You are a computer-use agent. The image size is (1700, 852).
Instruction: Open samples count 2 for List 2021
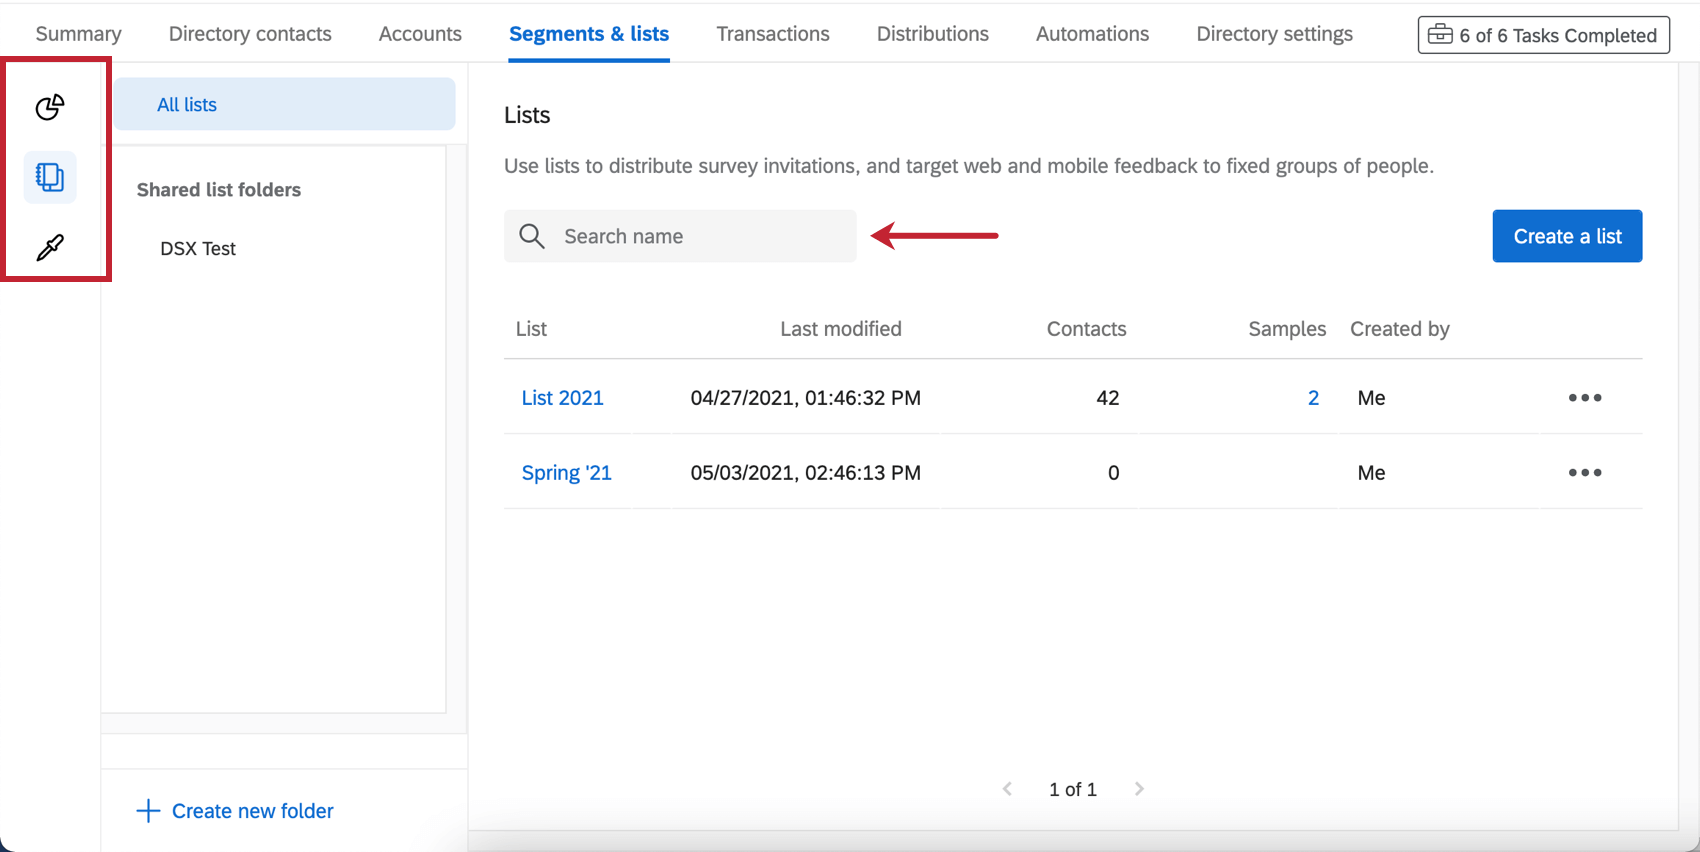click(1313, 398)
